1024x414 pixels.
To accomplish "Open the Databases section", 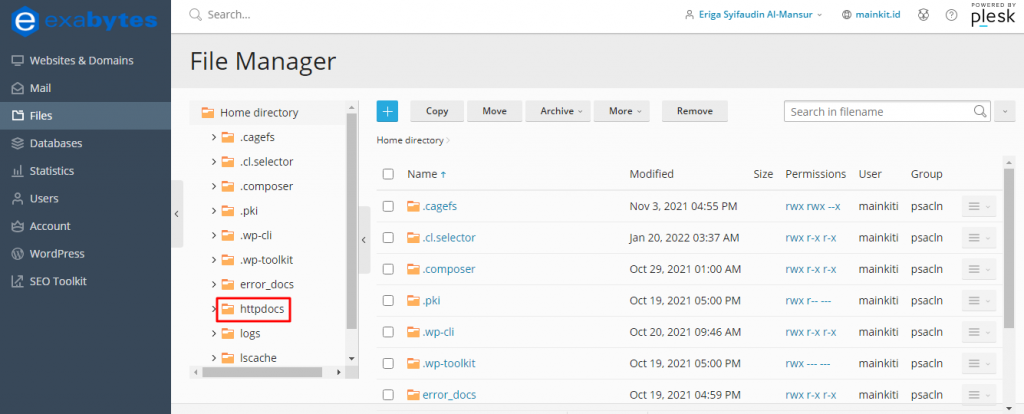I will click(56, 143).
